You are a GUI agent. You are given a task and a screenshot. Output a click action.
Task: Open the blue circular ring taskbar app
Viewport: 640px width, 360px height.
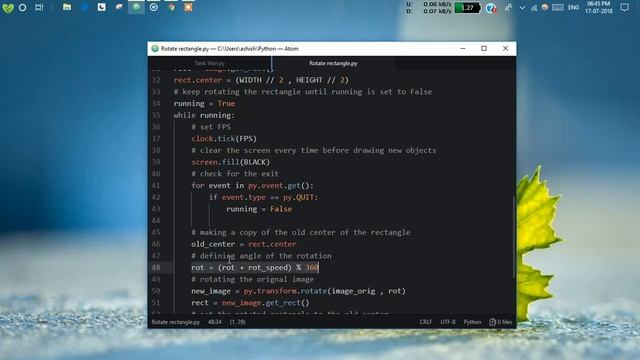(154, 7)
